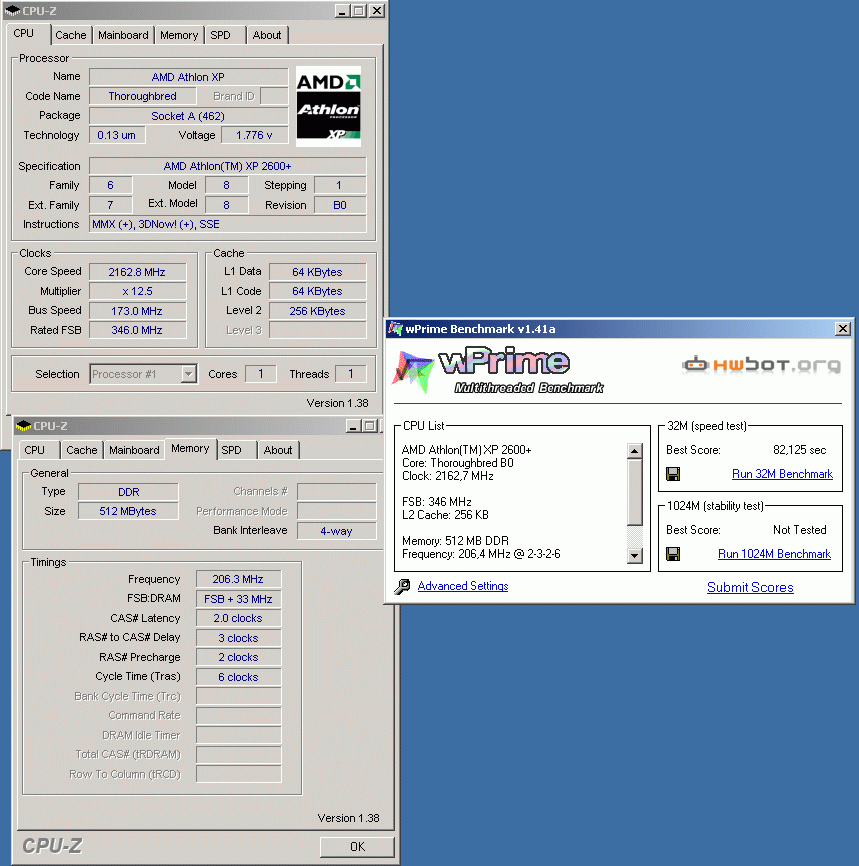
Task: Click the wPrime colorful logo graphic
Action: click(413, 372)
